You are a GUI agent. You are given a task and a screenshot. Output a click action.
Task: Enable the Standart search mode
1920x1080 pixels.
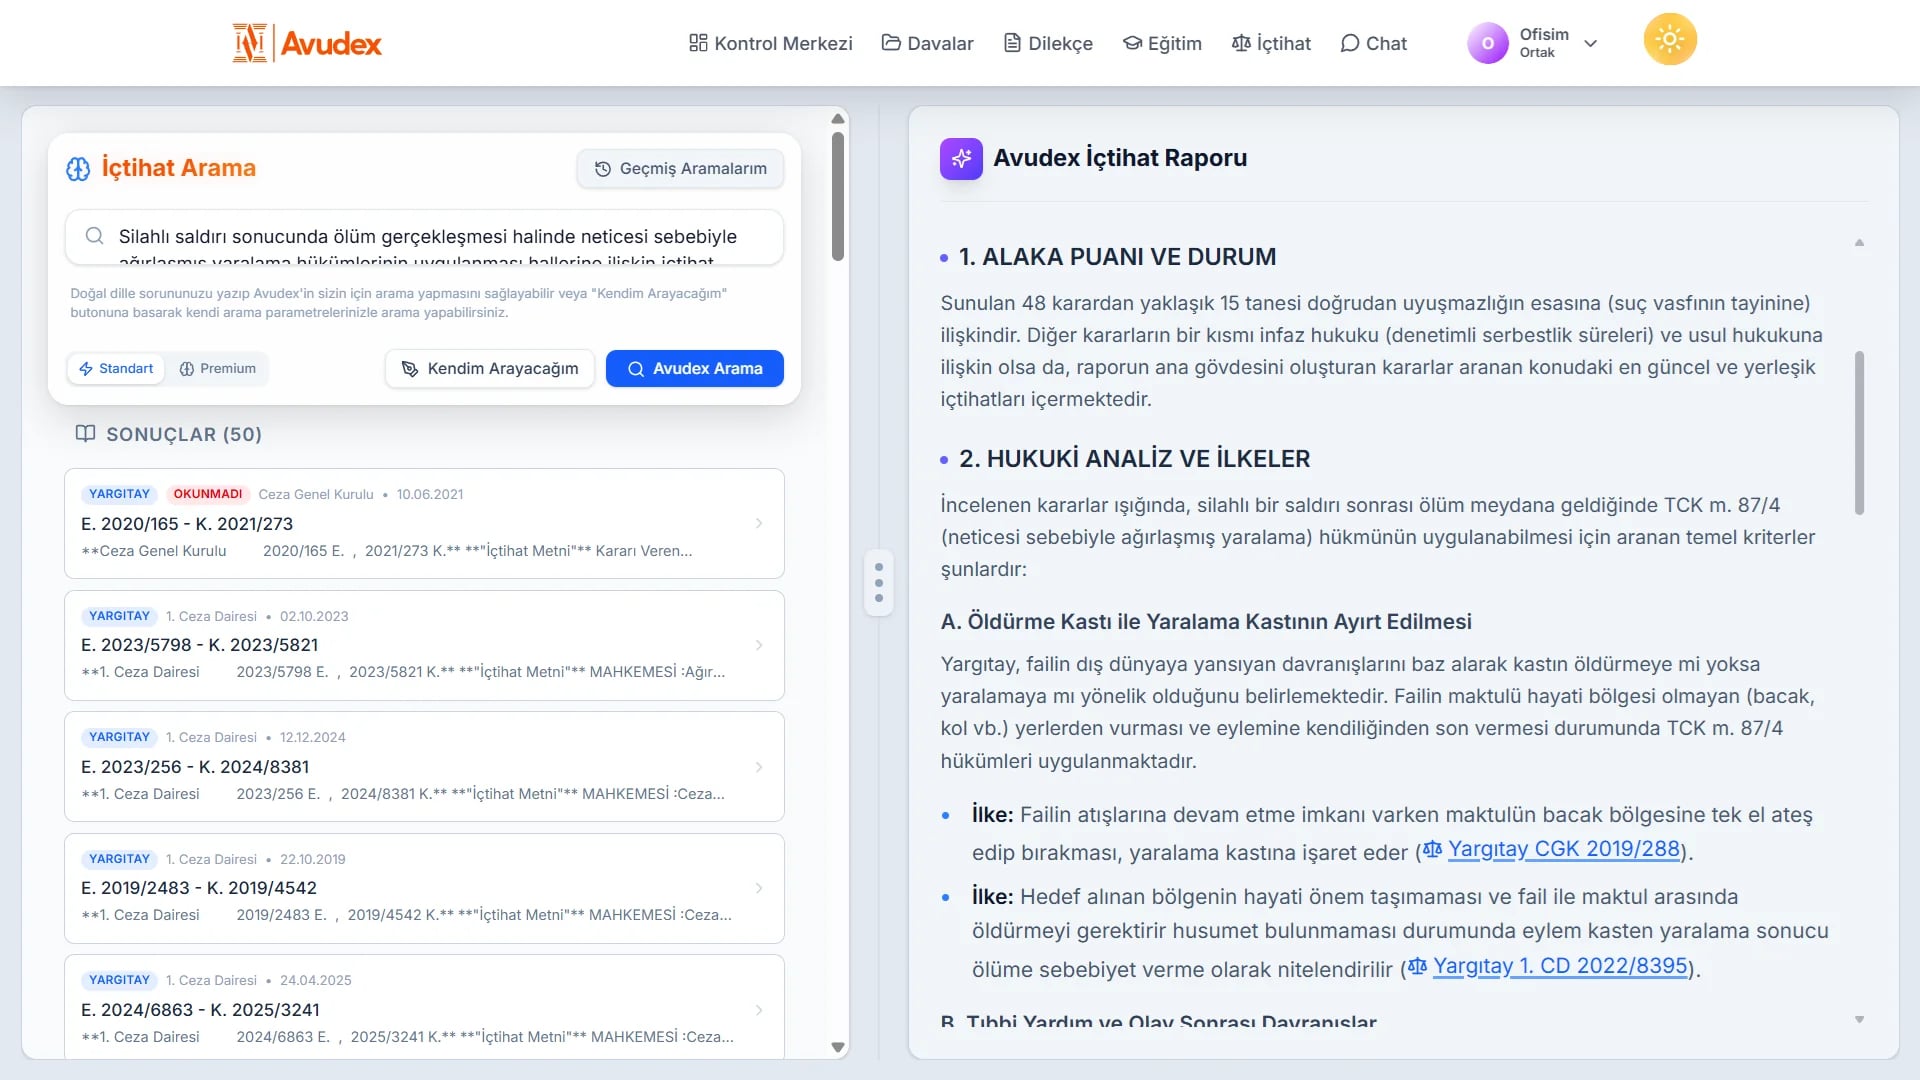pyautogui.click(x=115, y=368)
